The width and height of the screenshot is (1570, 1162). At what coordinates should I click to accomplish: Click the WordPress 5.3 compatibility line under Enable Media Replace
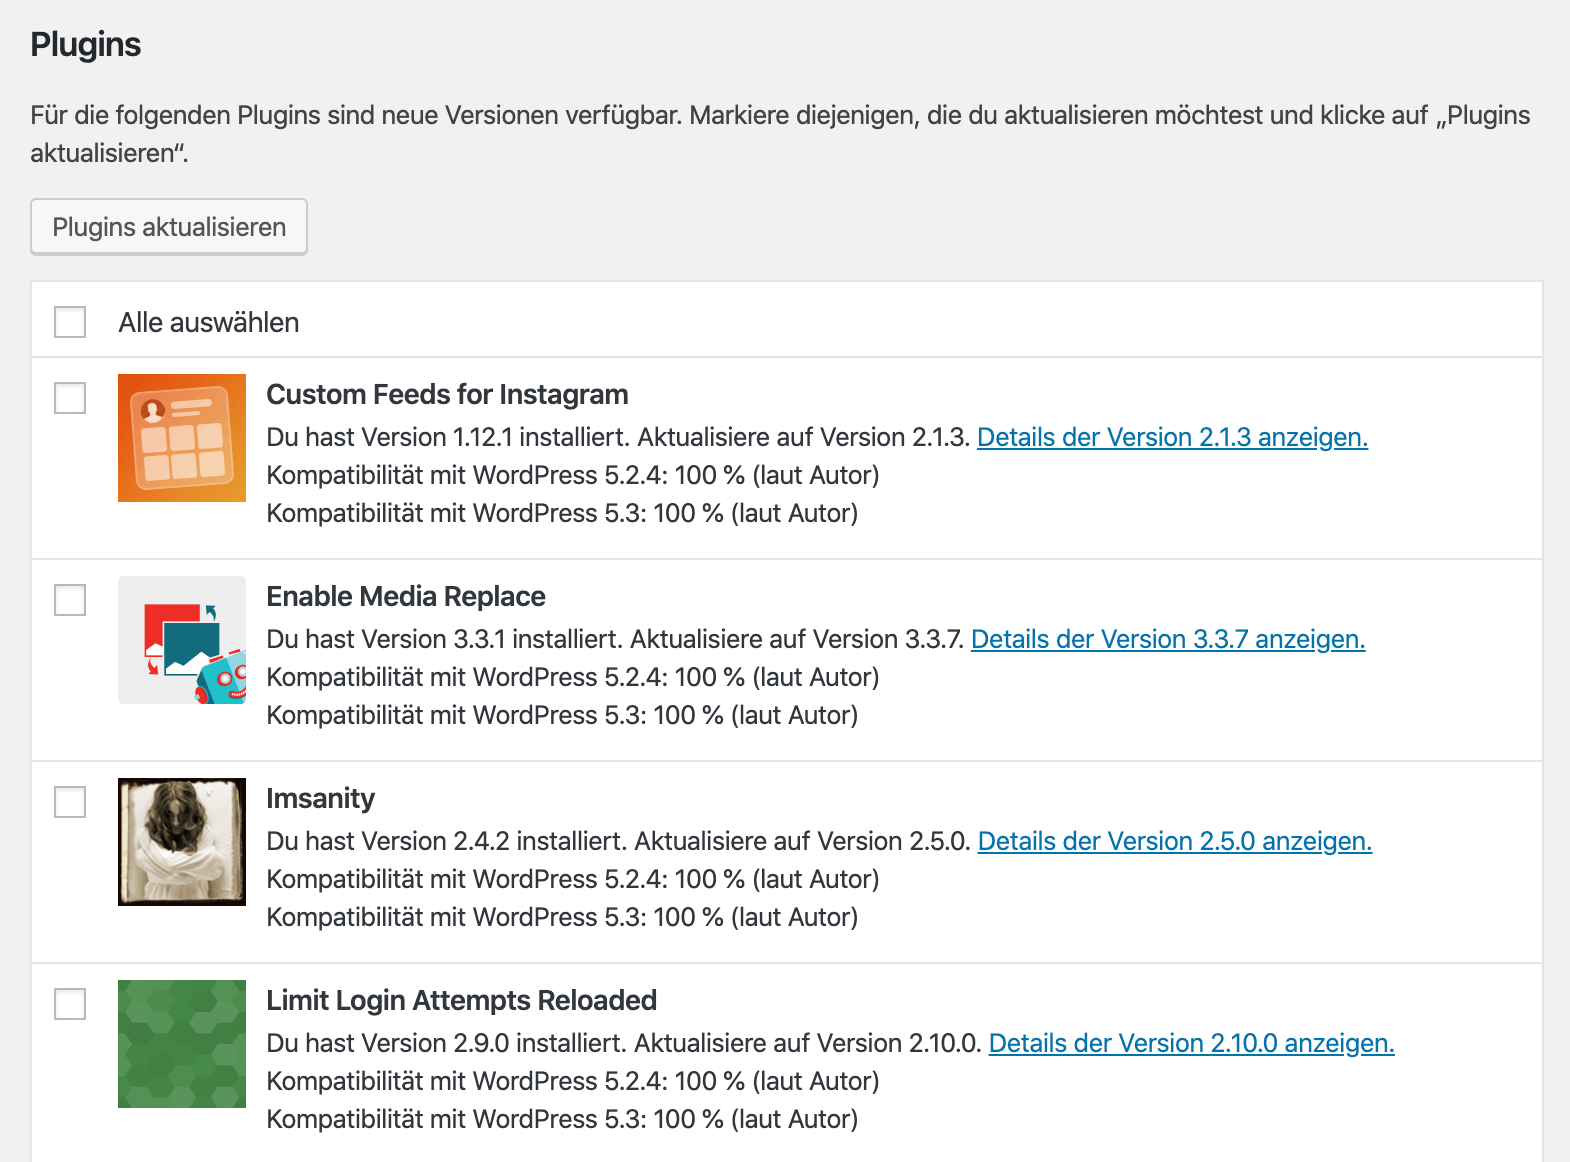coord(562,715)
